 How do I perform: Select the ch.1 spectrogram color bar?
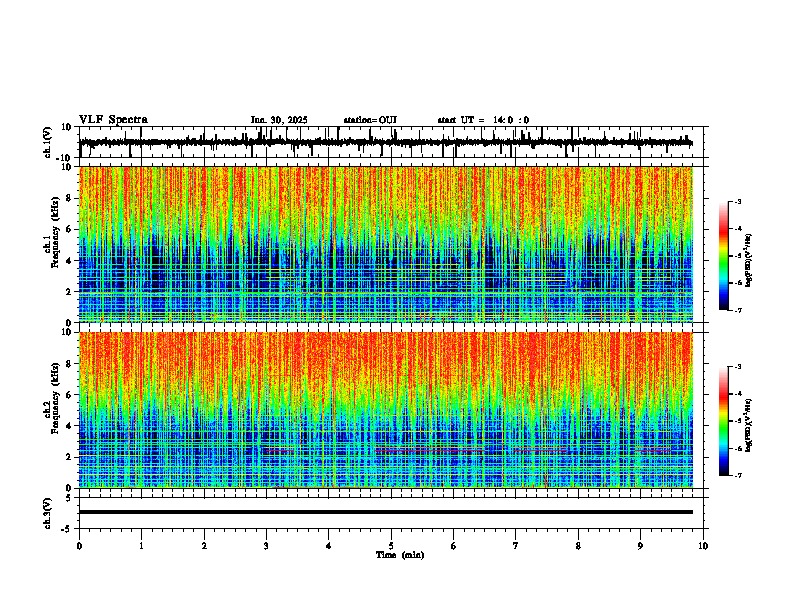point(723,256)
